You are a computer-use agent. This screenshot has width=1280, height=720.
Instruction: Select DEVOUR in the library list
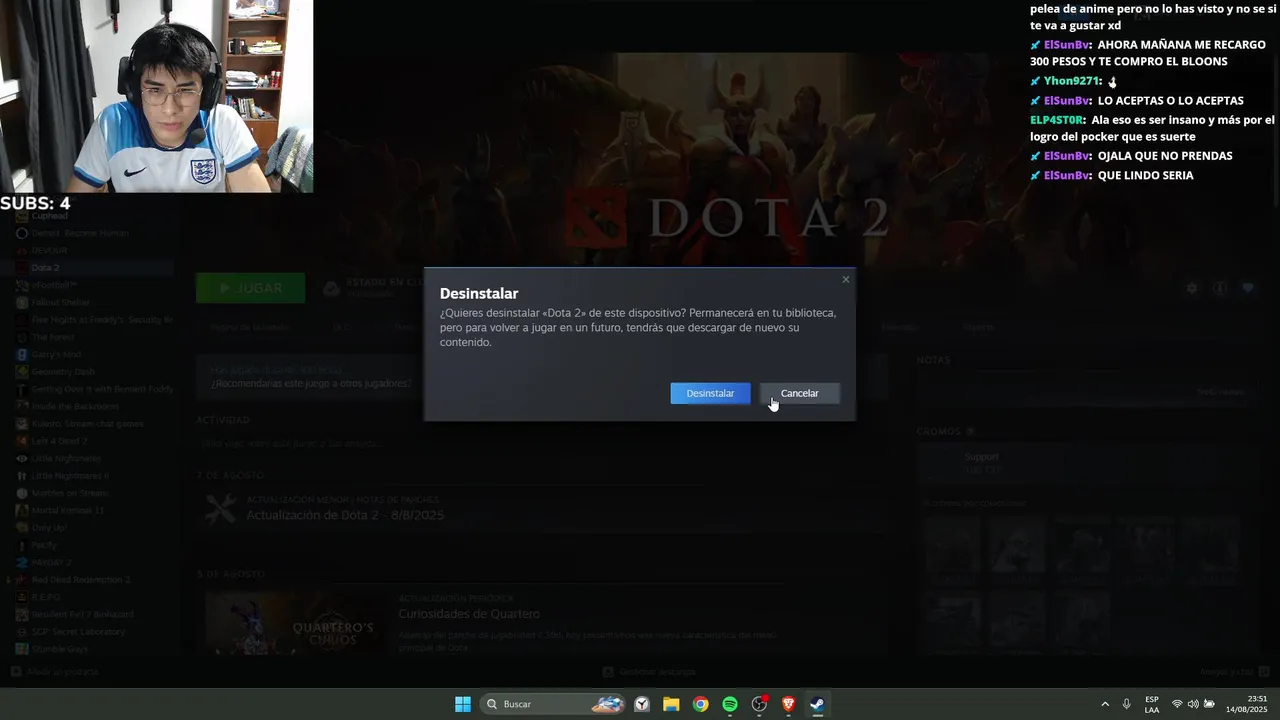point(50,250)
